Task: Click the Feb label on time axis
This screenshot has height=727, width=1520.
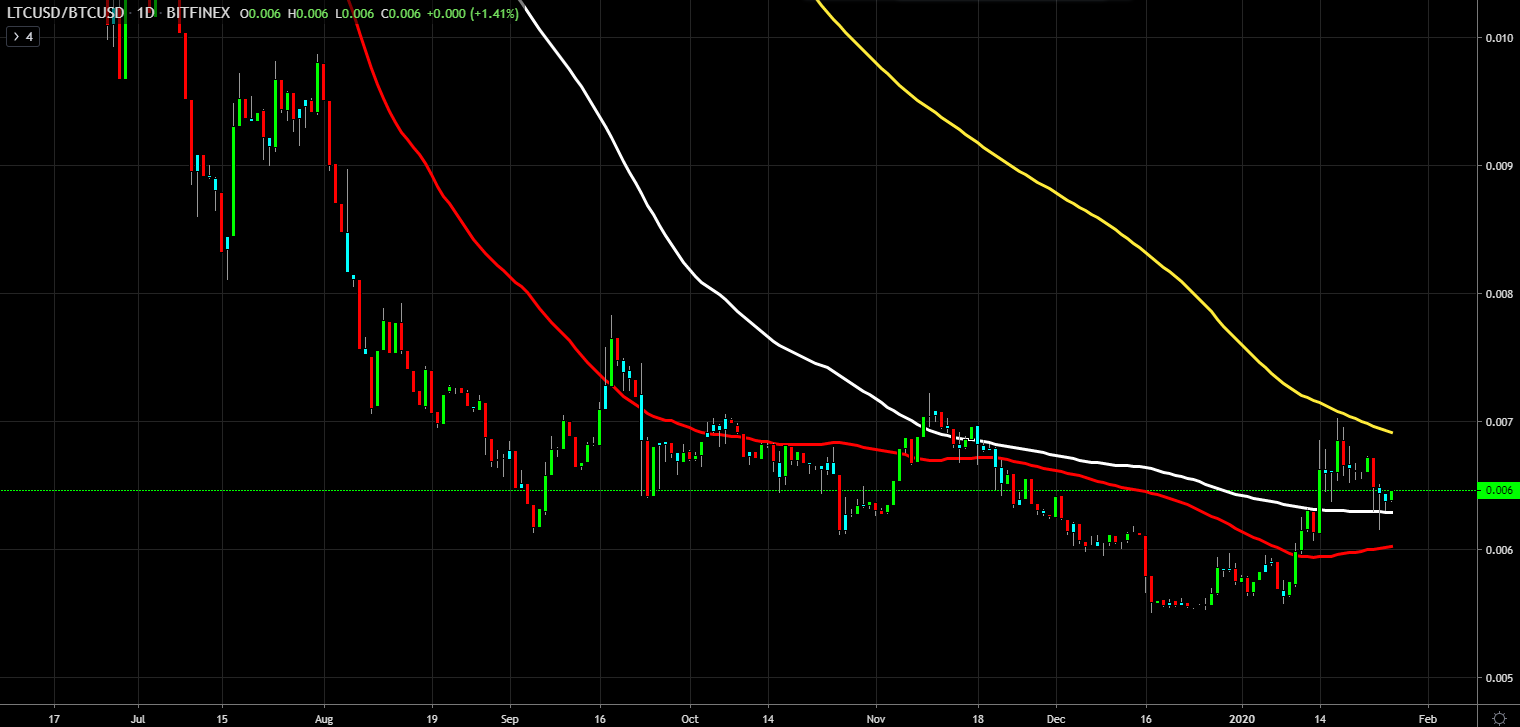Action: click(1428, 718)
